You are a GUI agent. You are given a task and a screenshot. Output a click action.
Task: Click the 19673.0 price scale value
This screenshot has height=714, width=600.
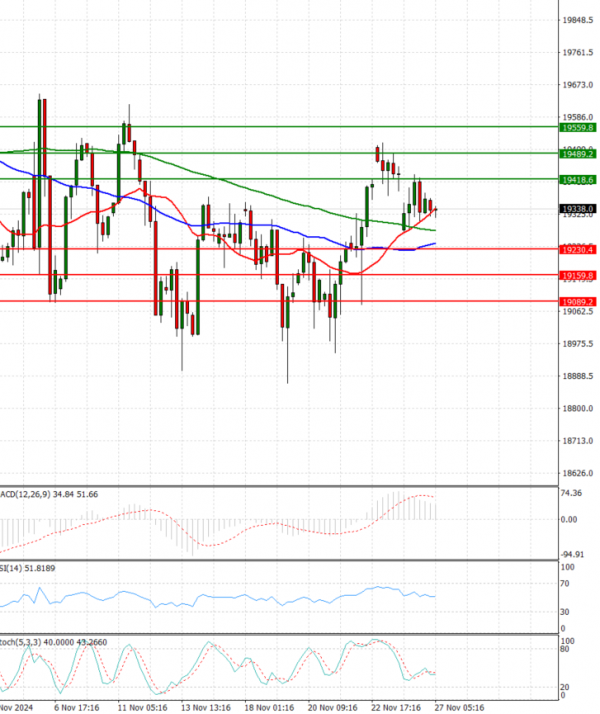[578, 85]
